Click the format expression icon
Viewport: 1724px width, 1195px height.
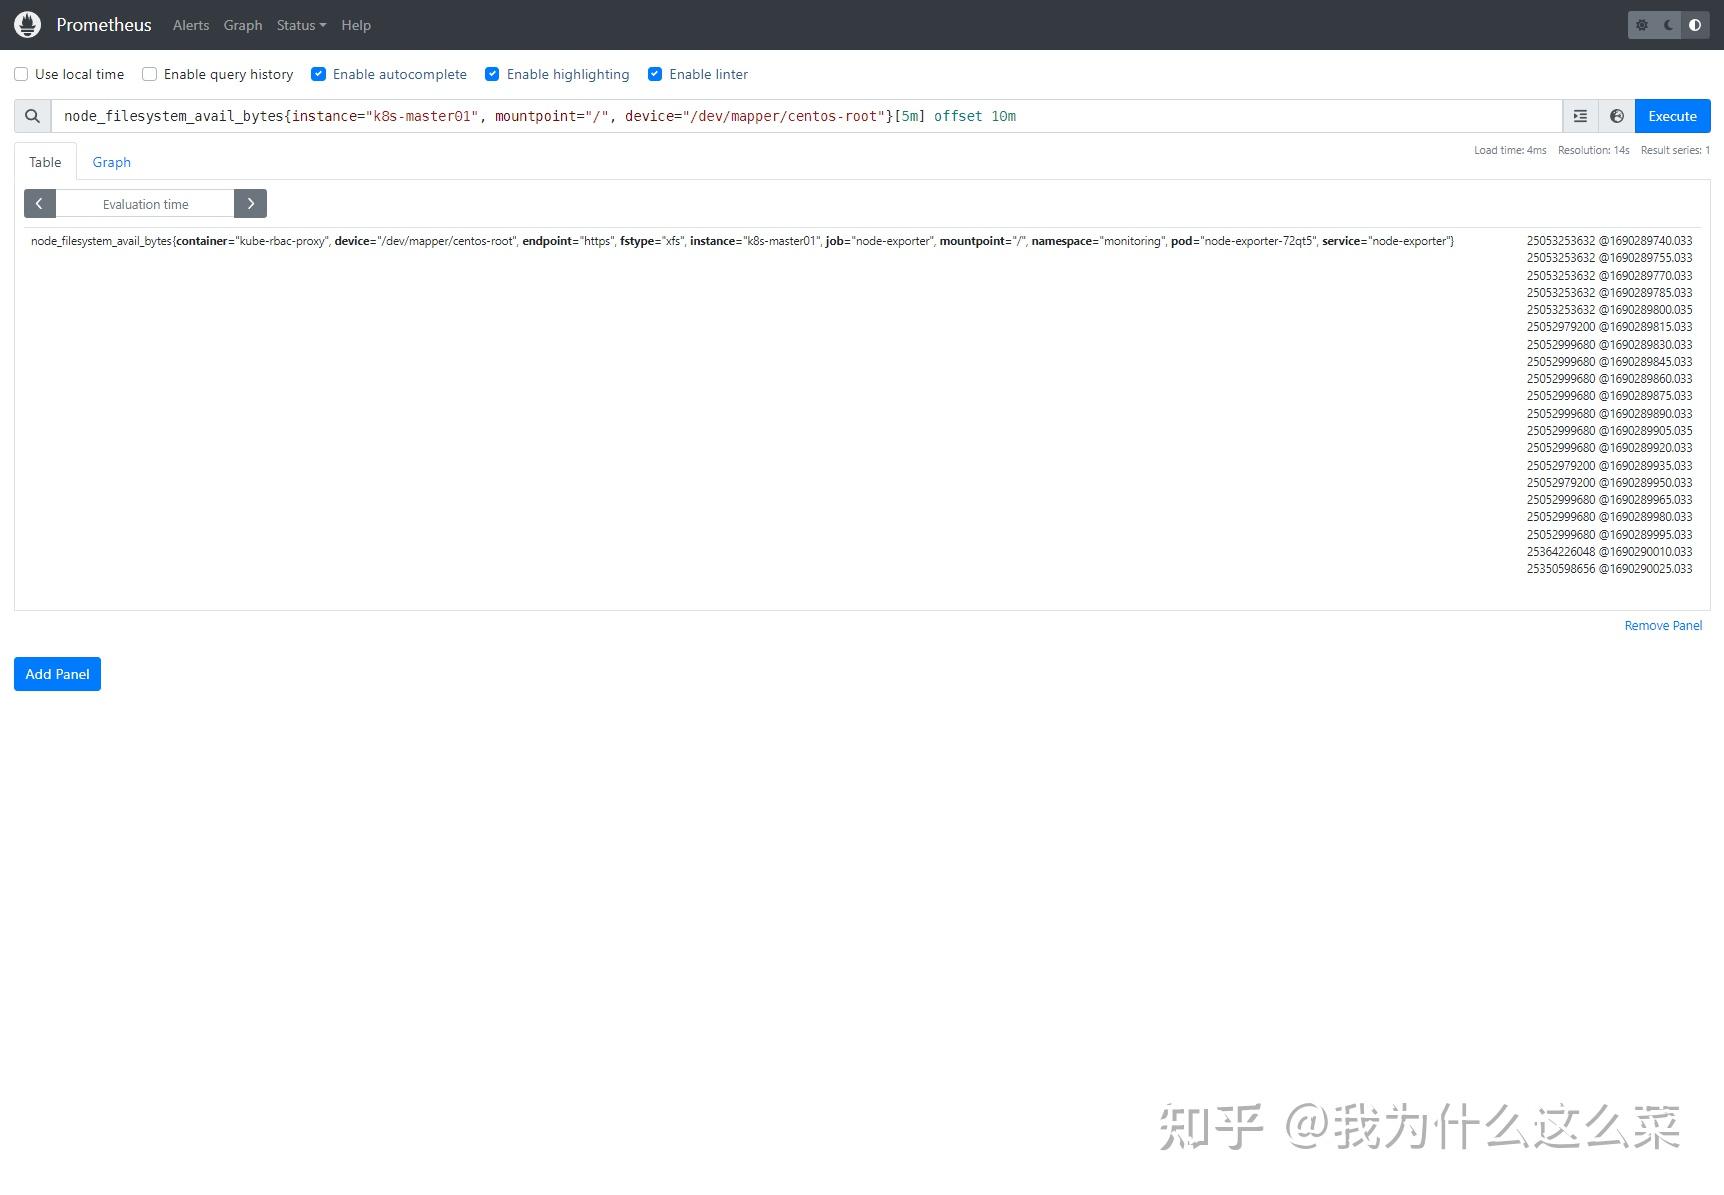[x=1580, y=116]
